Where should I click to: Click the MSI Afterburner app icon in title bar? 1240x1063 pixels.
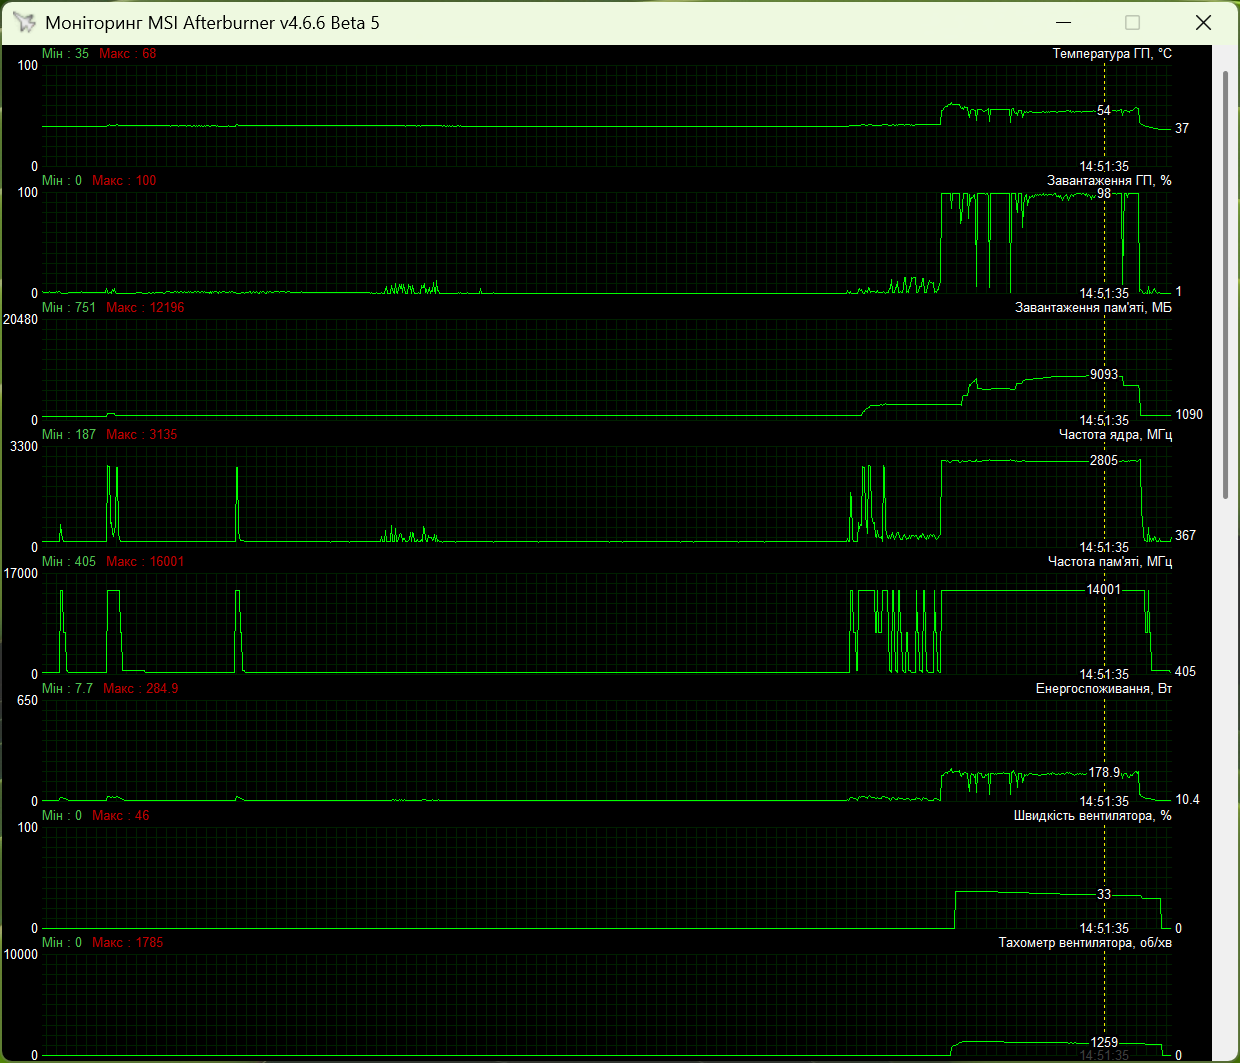[24, 22]
